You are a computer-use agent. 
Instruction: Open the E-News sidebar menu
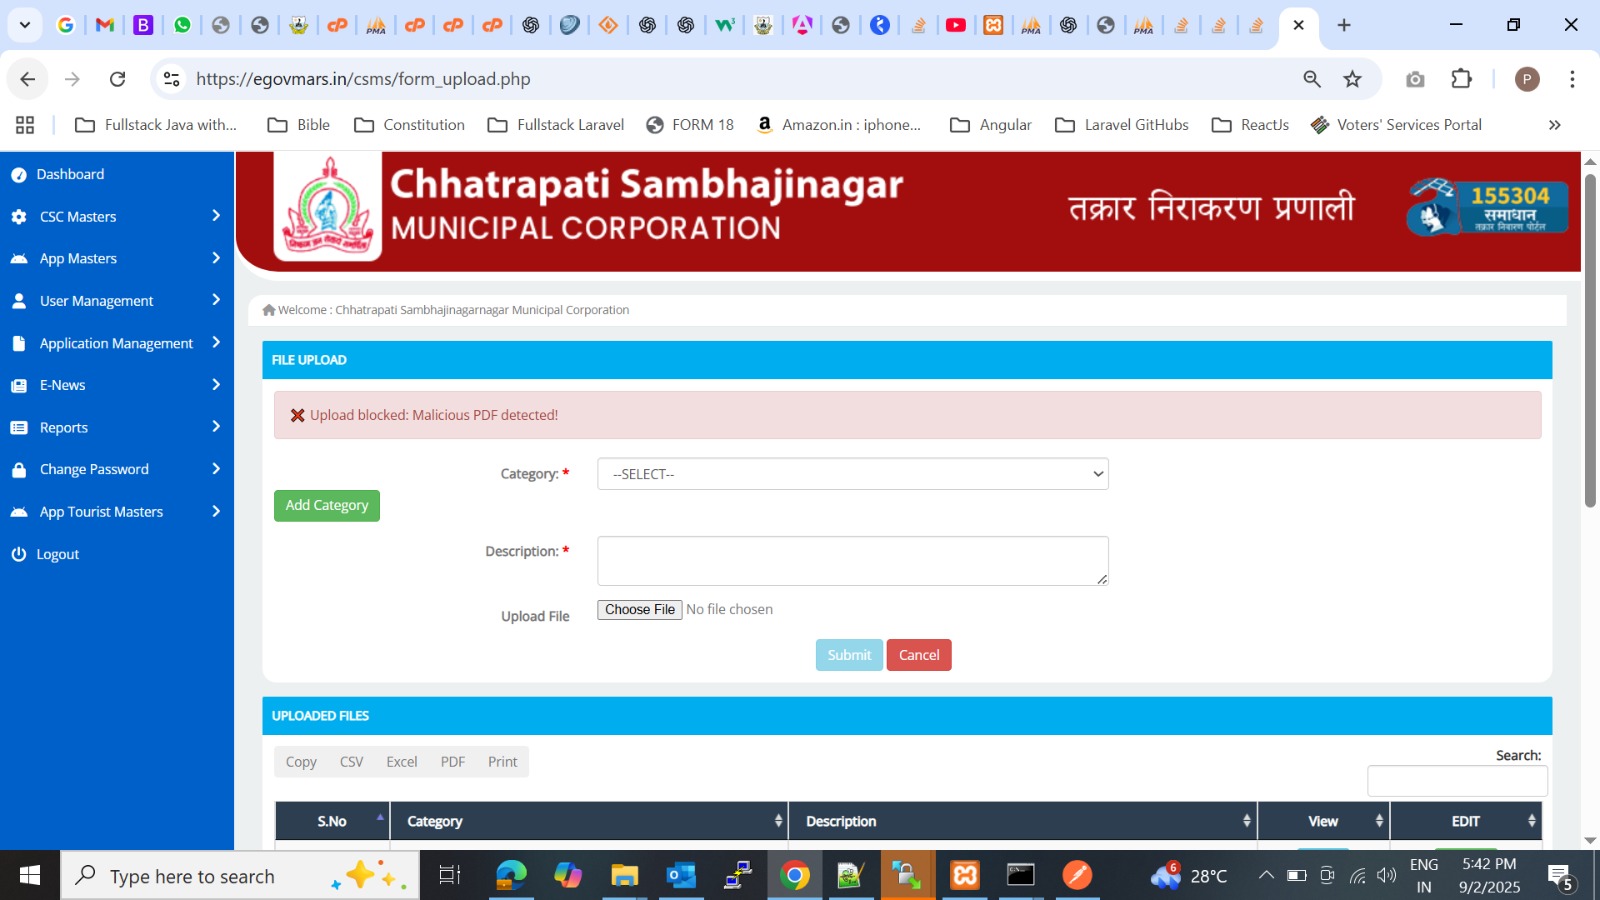click(x=62, y=385)
